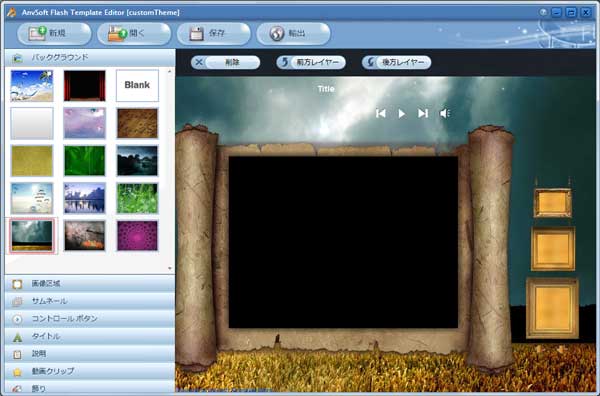Expand the コントロールボタン section
Screen dimensions: 600x396
click(x=90, y=318)
